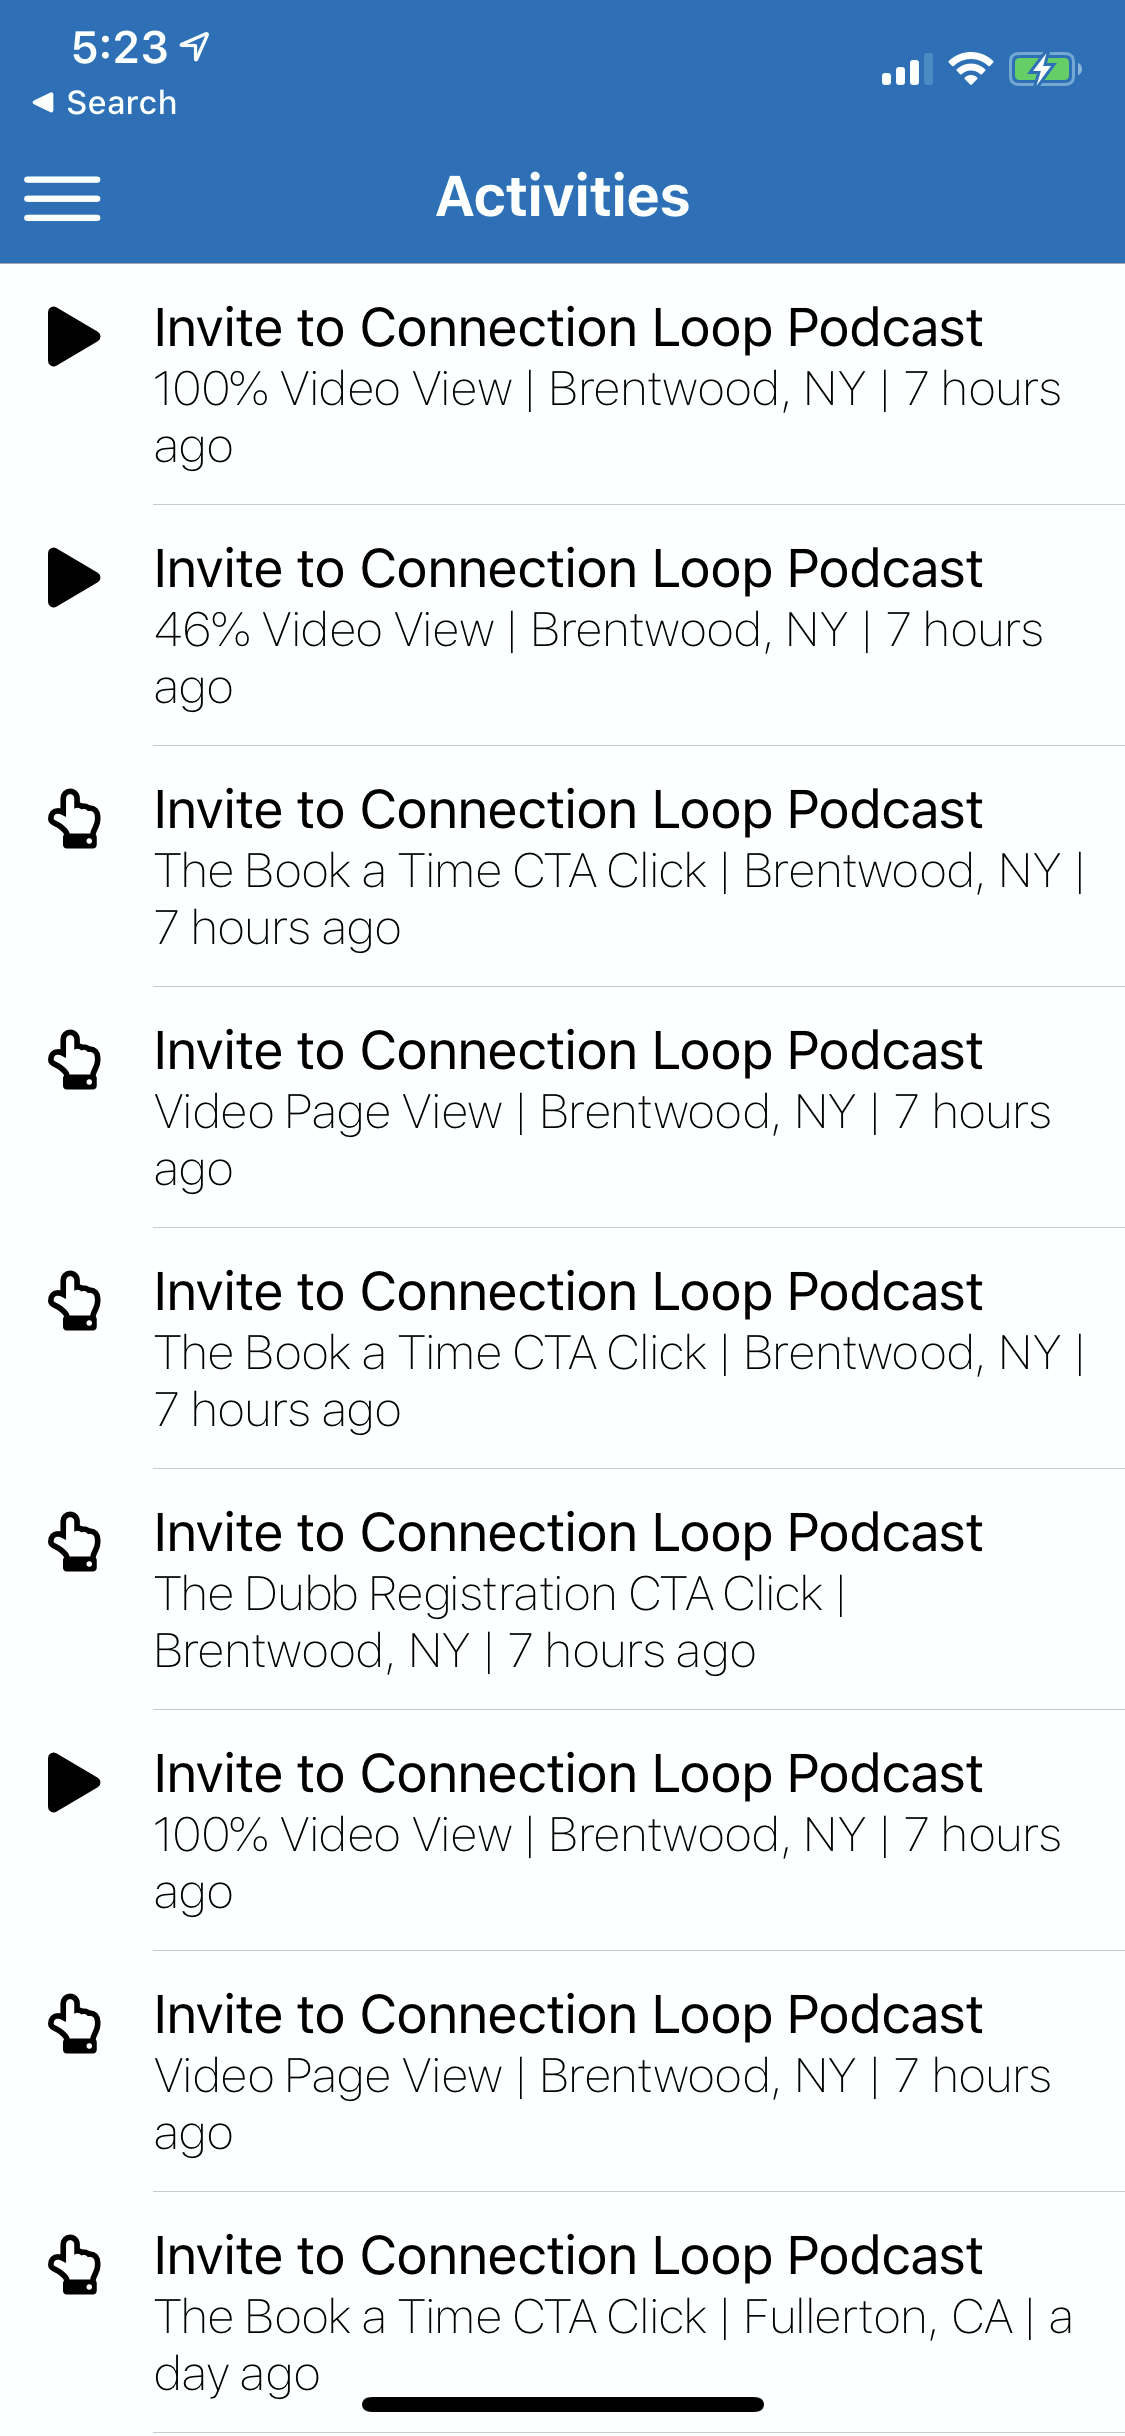Open the Dubb Registration CTA Click activity
This screenshot has height=2436, width=1125.
[x=600, y=1590]
